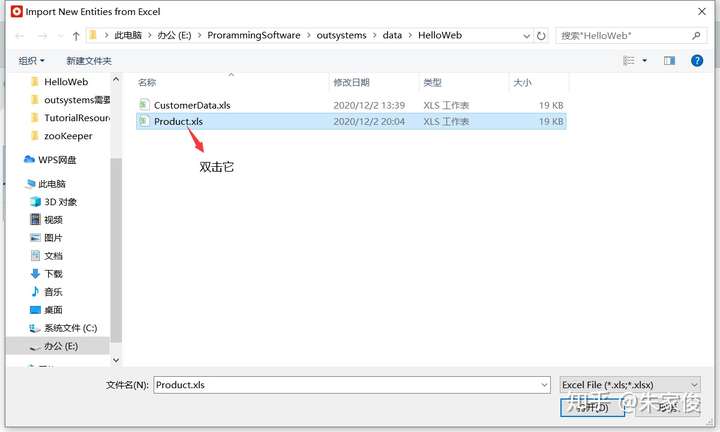This screenshot has width=720, height=432.
Task: Go forward with the right arrow button
Action: [42, 36]
